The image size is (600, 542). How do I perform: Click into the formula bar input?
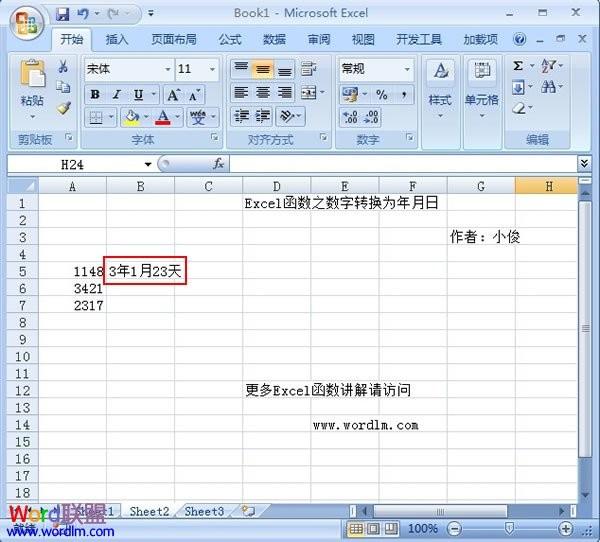pos(403,164)
